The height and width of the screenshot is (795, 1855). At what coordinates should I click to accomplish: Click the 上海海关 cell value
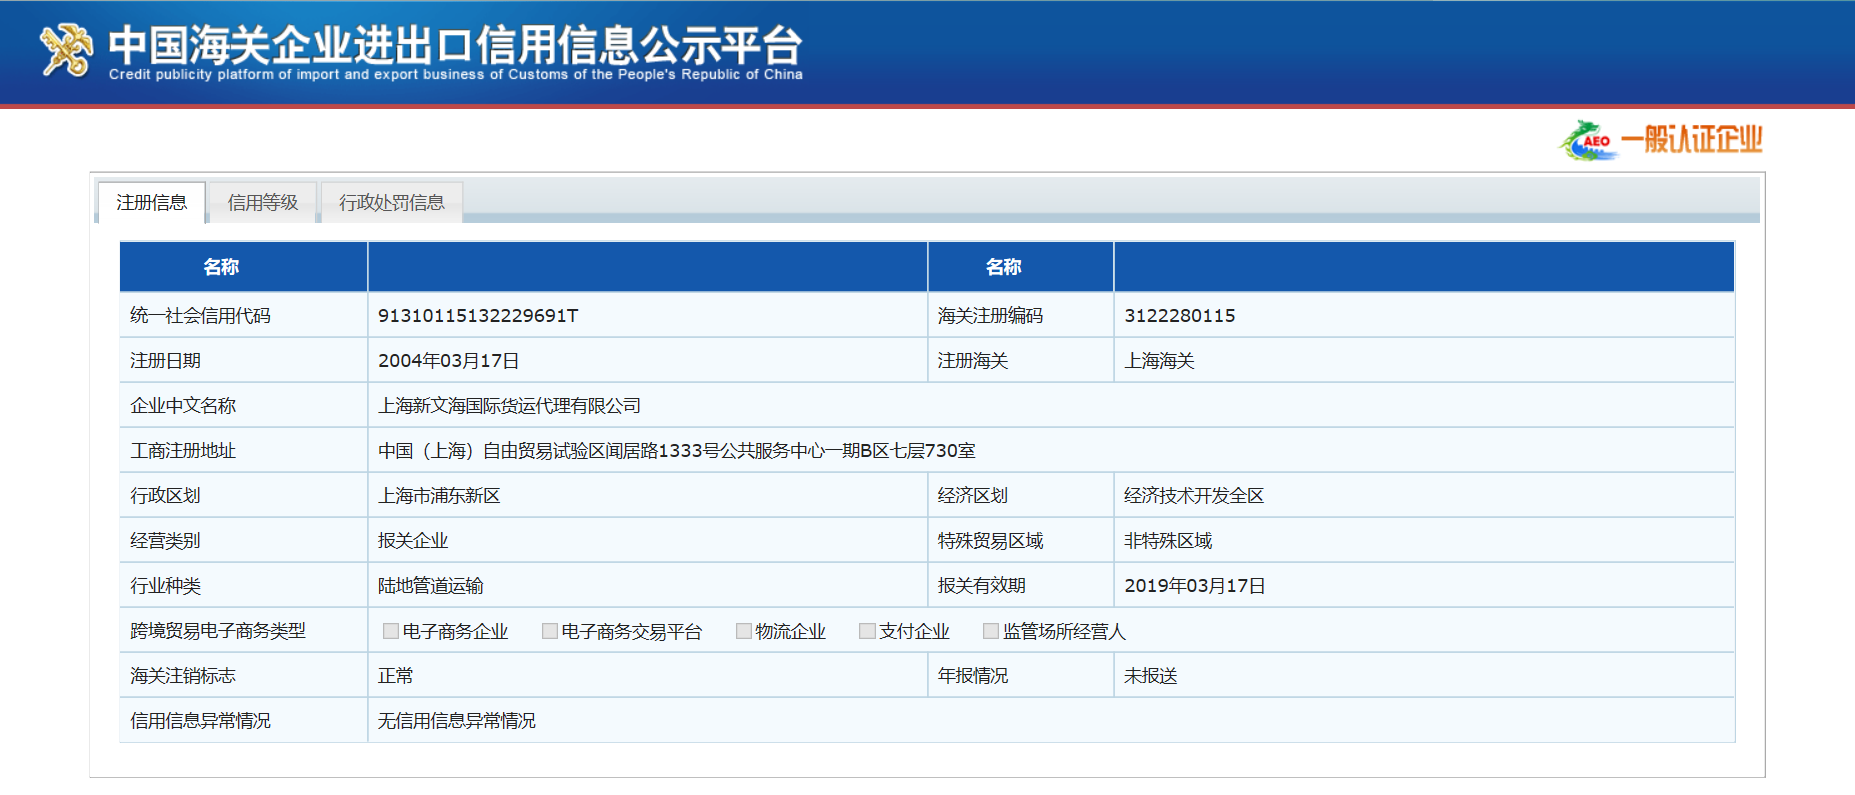click(x=1159, y=361)
